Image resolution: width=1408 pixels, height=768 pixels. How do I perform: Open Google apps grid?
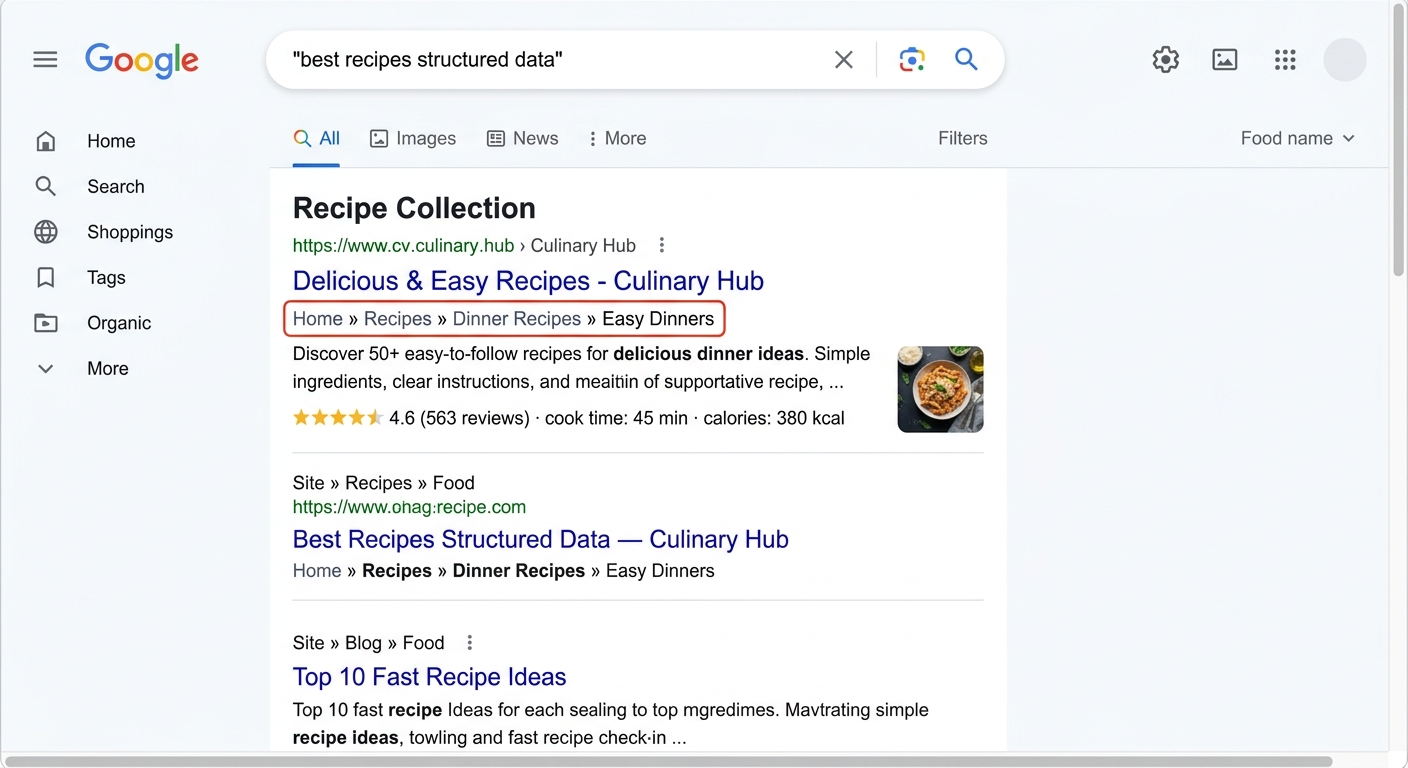1285,59
